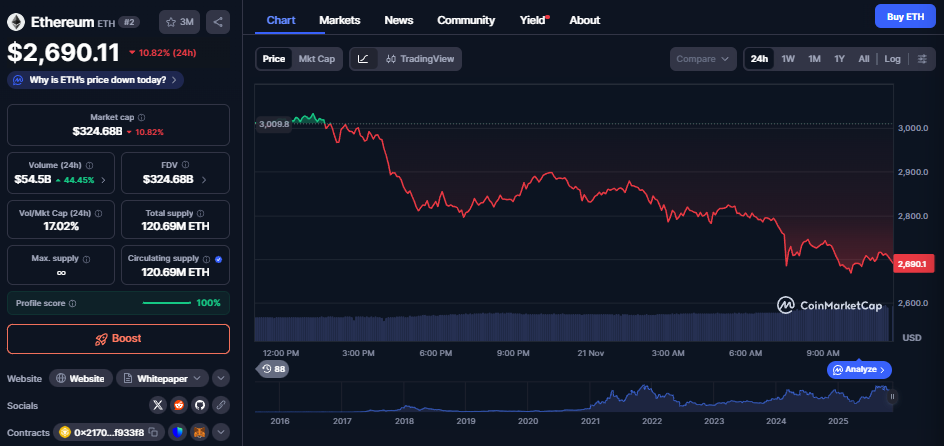Click info icon beside Max. supply
Screen dimensions: 944x446
[x=86, y=259]
